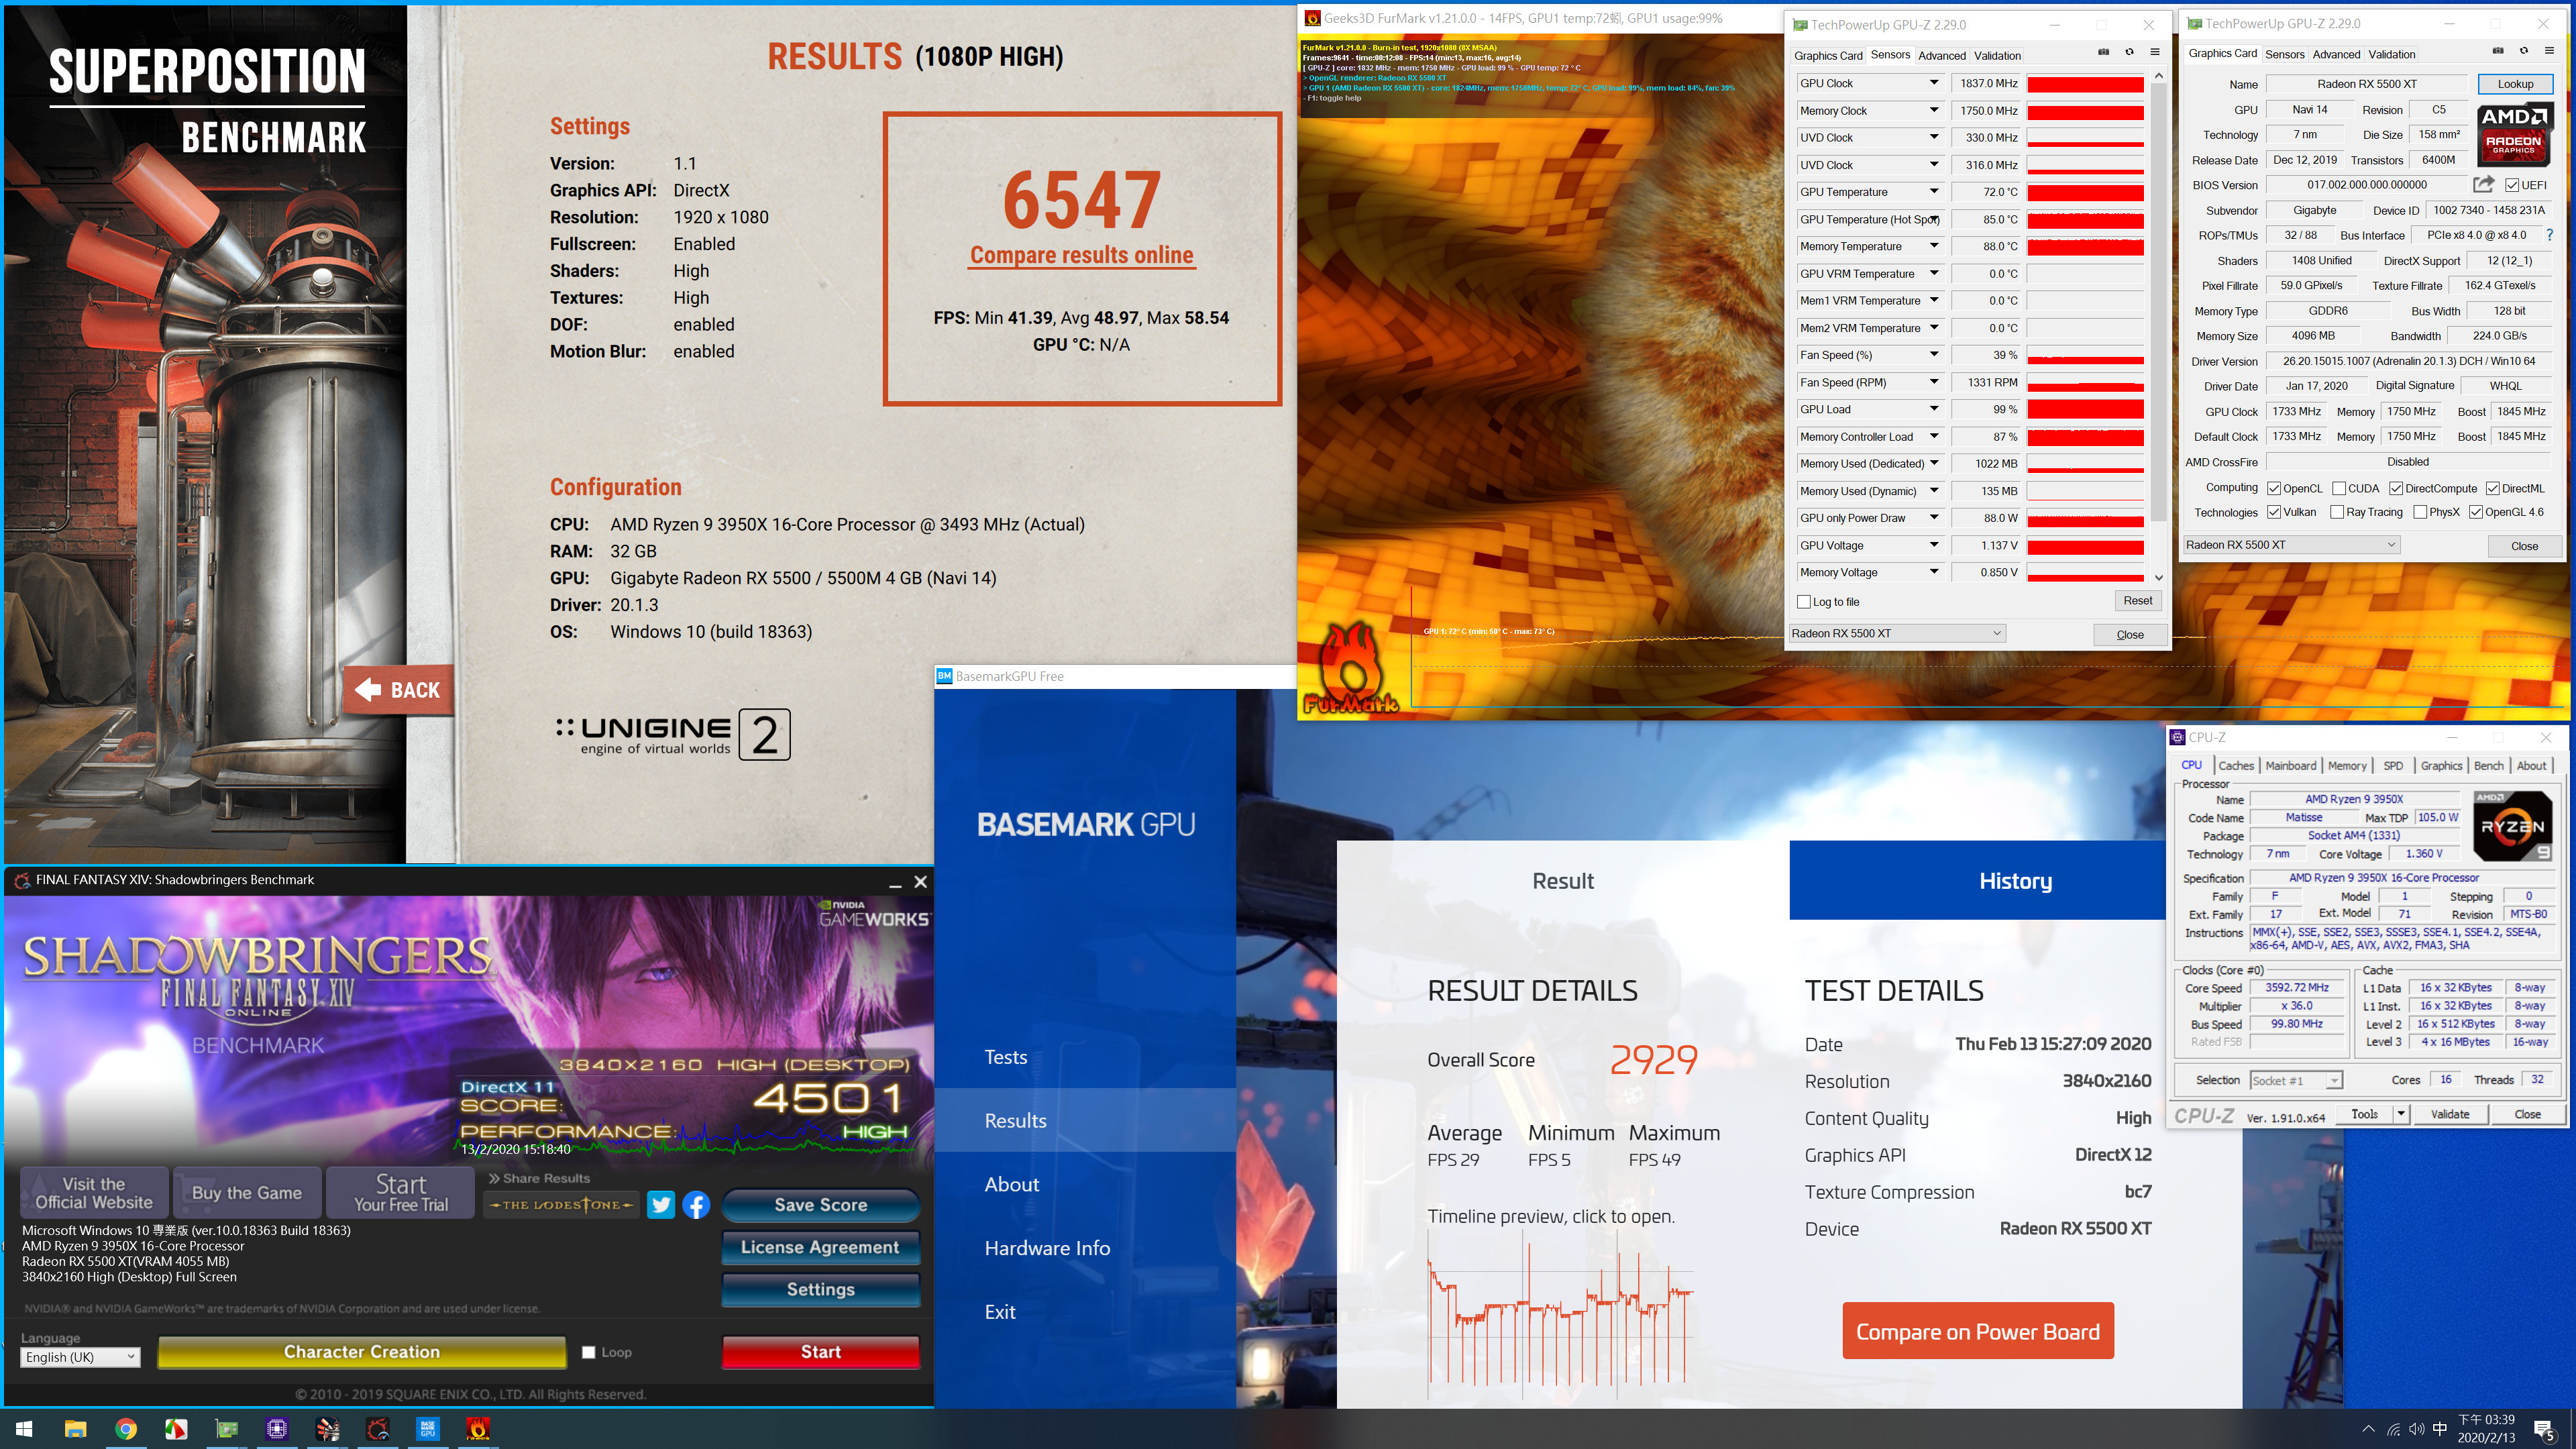Image resolution: width=2576 pixels, height=1449 pixels.
Task: Click Bus Interface question mark help
Action: 2549,235
